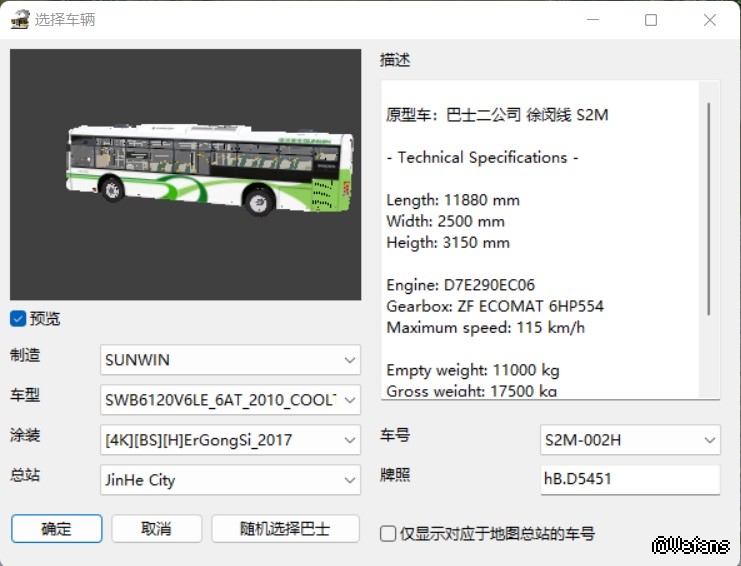Expand the 总站 JinHe City dropdown

pos(230,480)
